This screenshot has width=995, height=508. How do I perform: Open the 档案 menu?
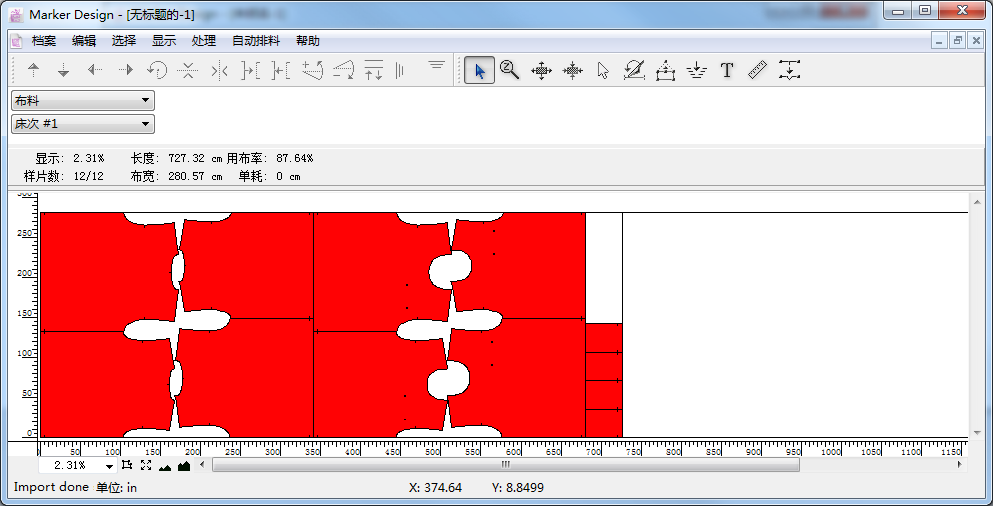tap(44, 41)
